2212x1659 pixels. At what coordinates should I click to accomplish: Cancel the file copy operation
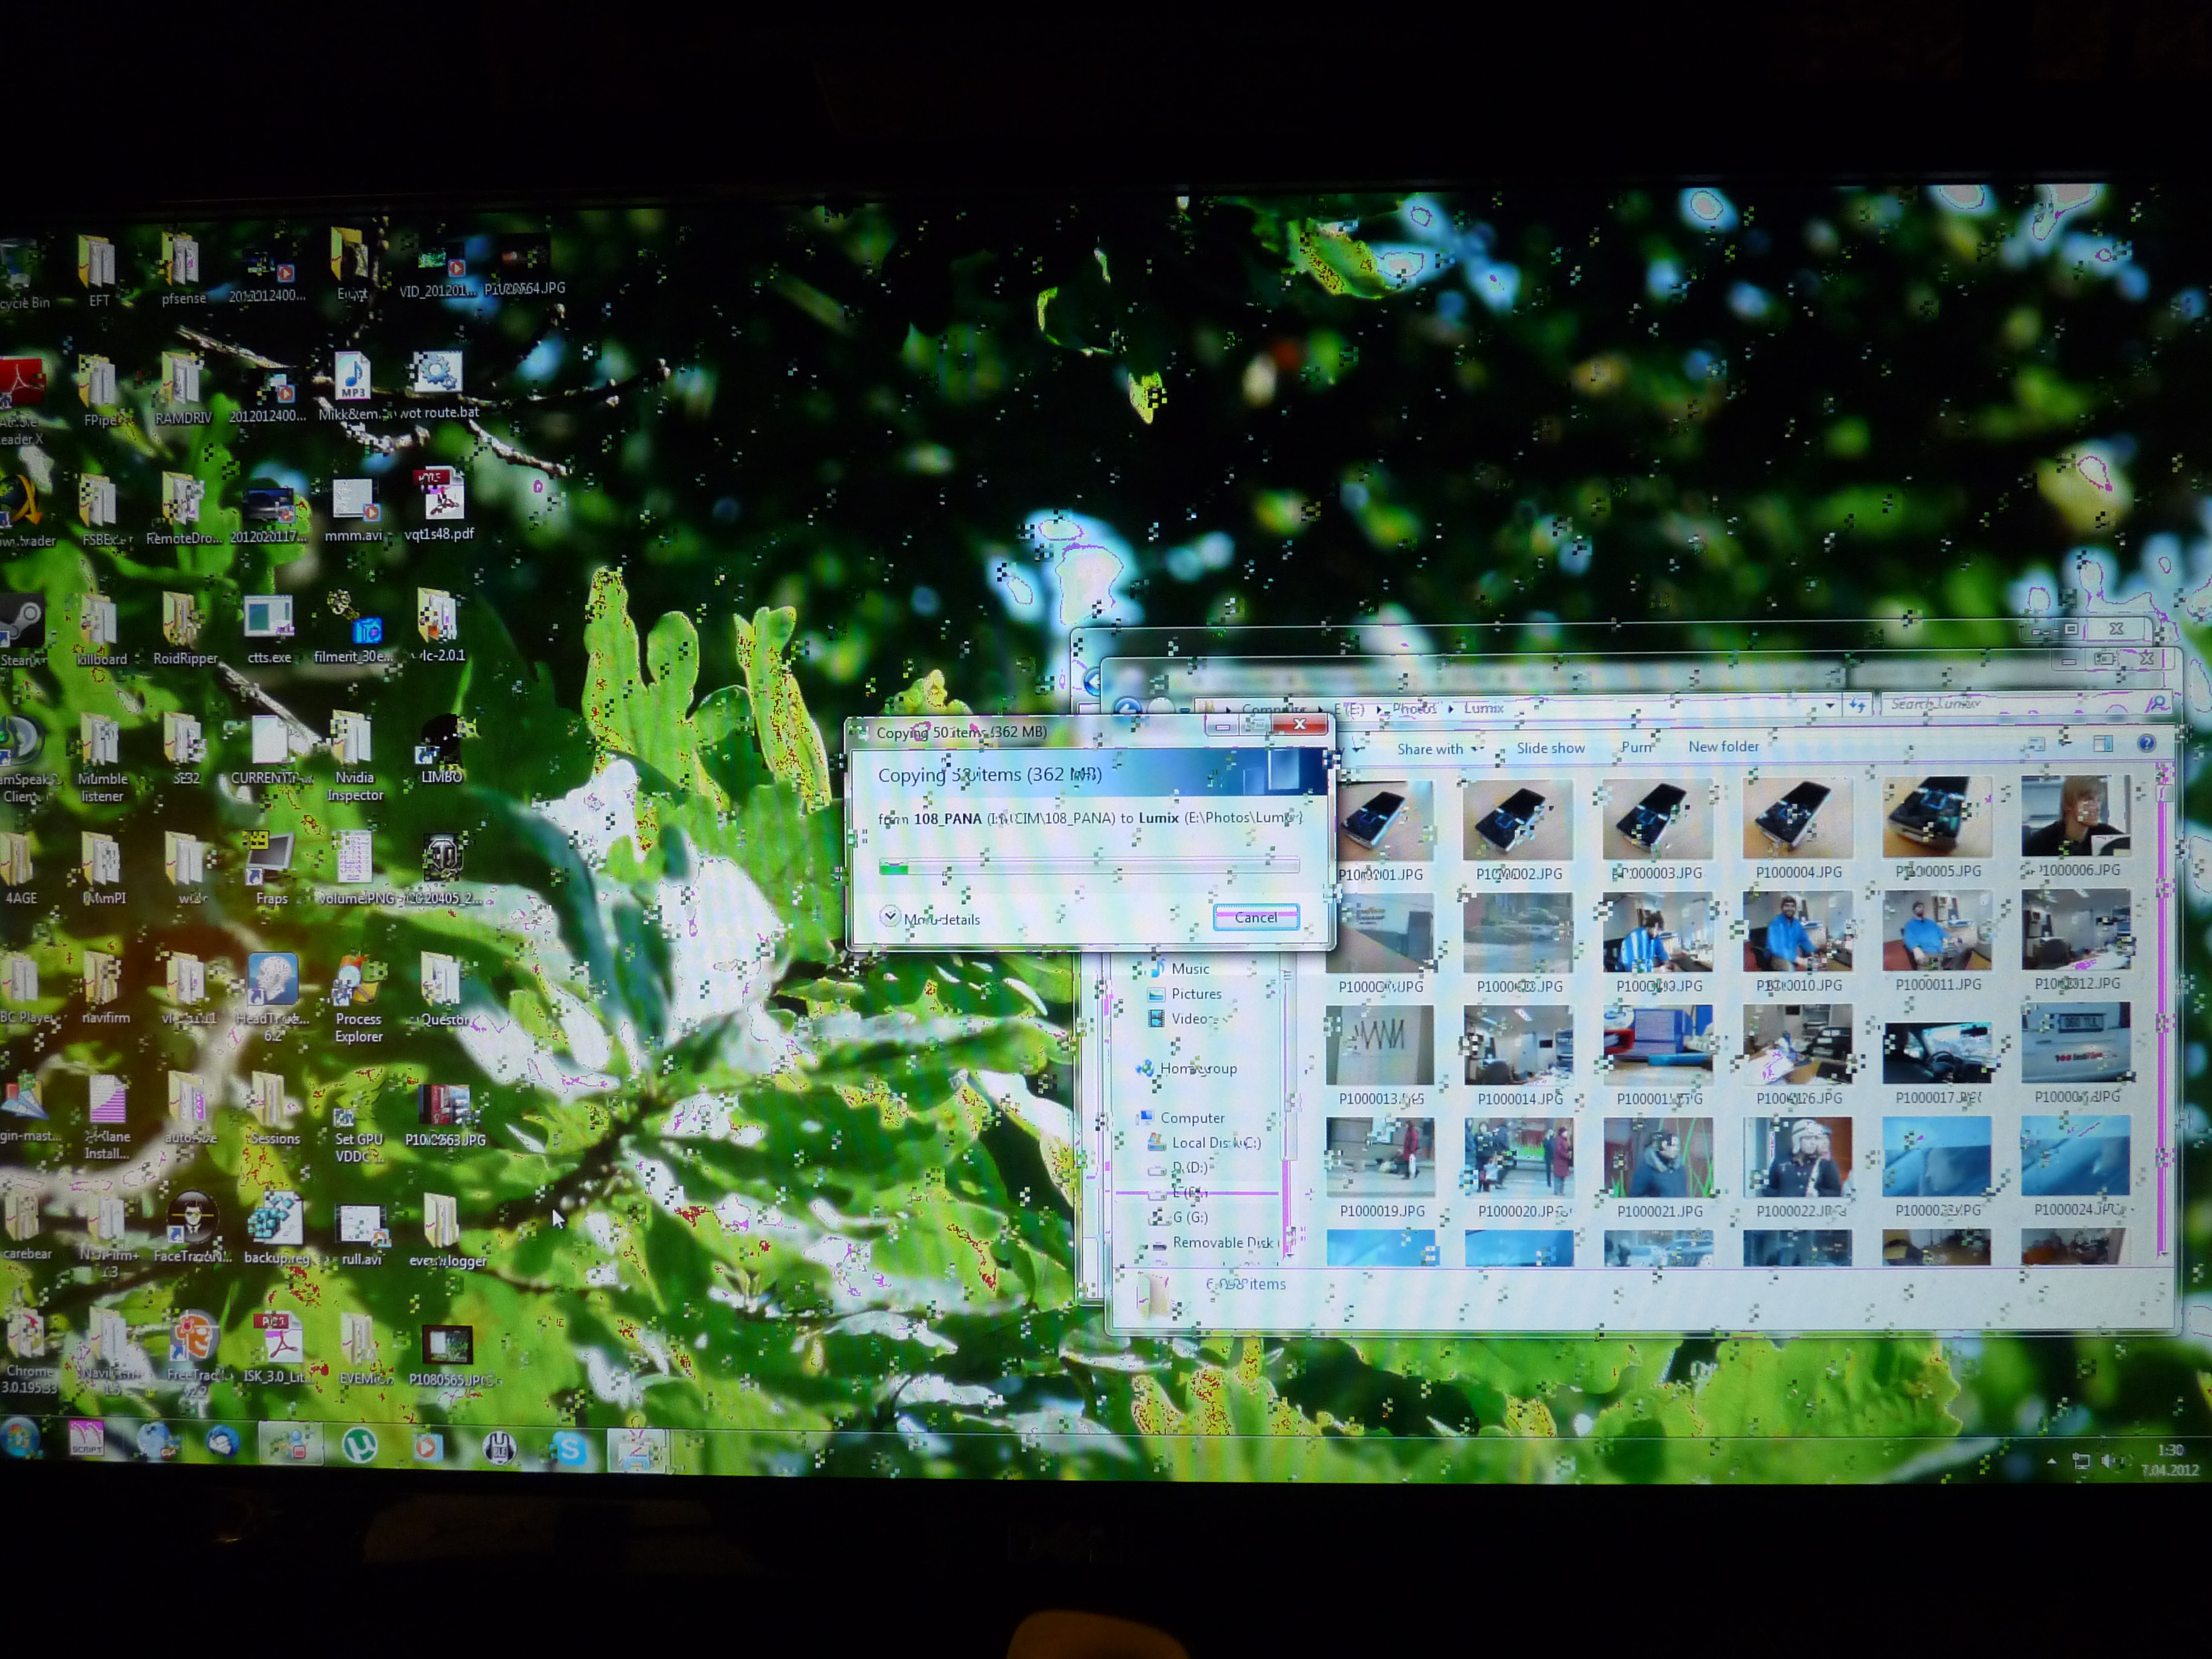click(1255, 917)
